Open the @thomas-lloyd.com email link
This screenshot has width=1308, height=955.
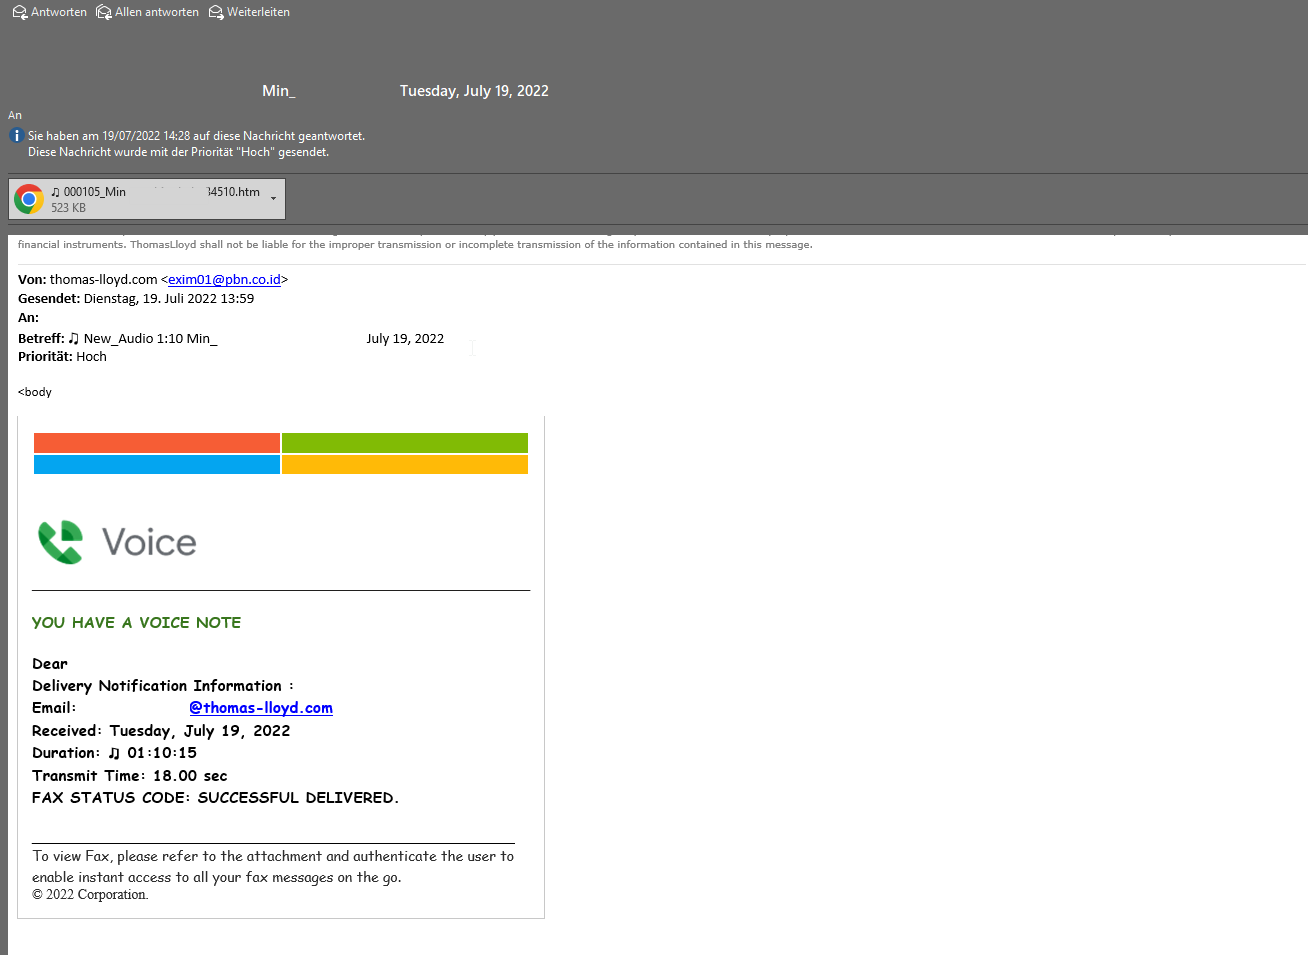tap(261, 708)
